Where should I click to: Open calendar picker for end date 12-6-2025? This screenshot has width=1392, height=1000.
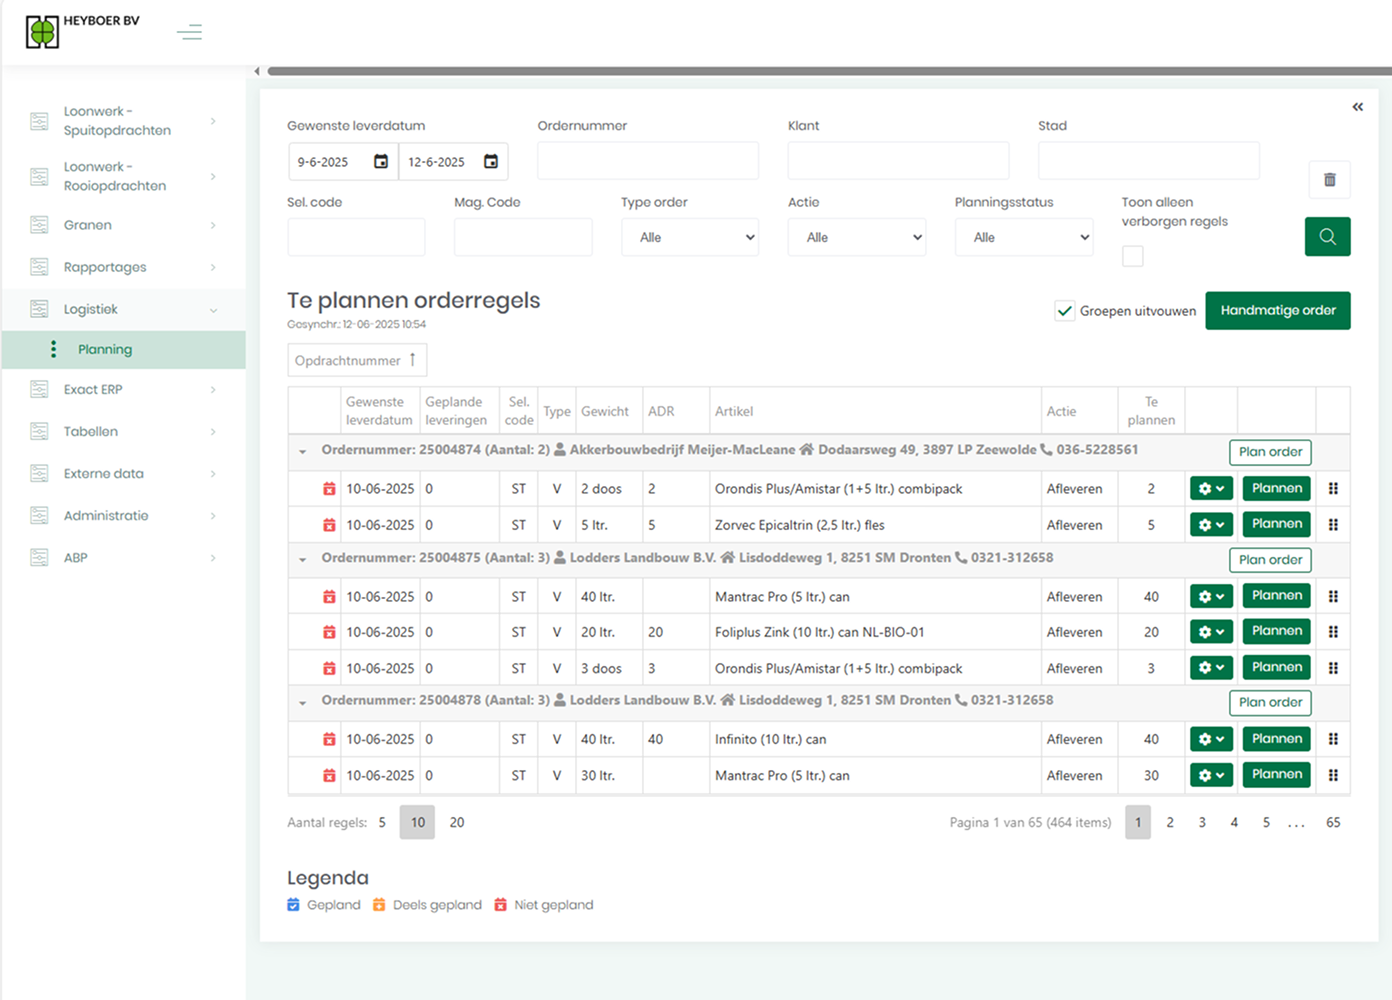tap(491, 162)
